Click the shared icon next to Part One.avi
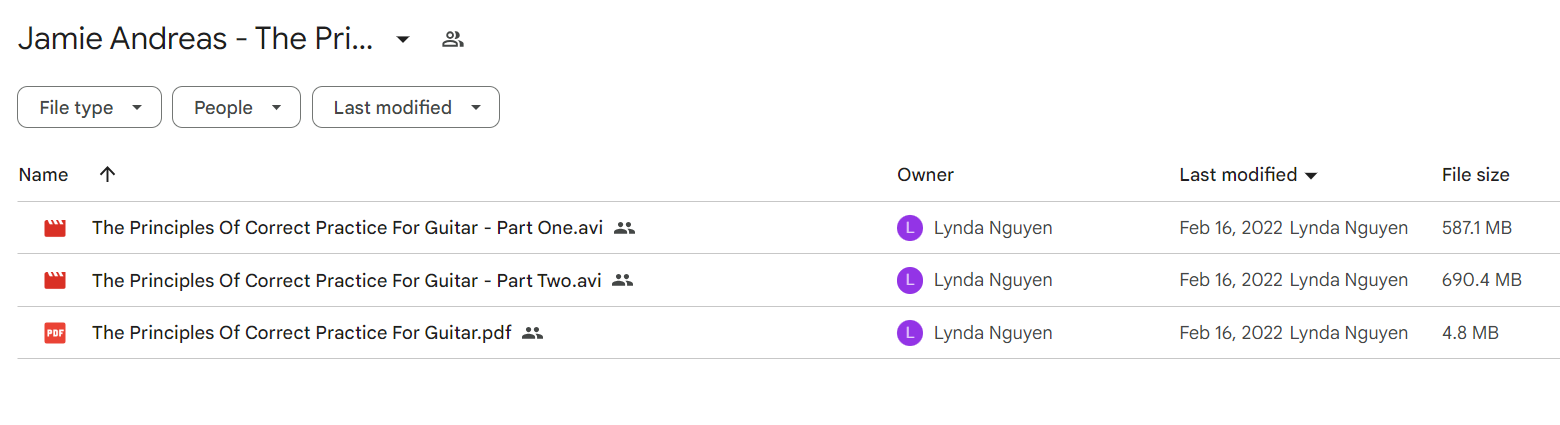 point(625,228)
